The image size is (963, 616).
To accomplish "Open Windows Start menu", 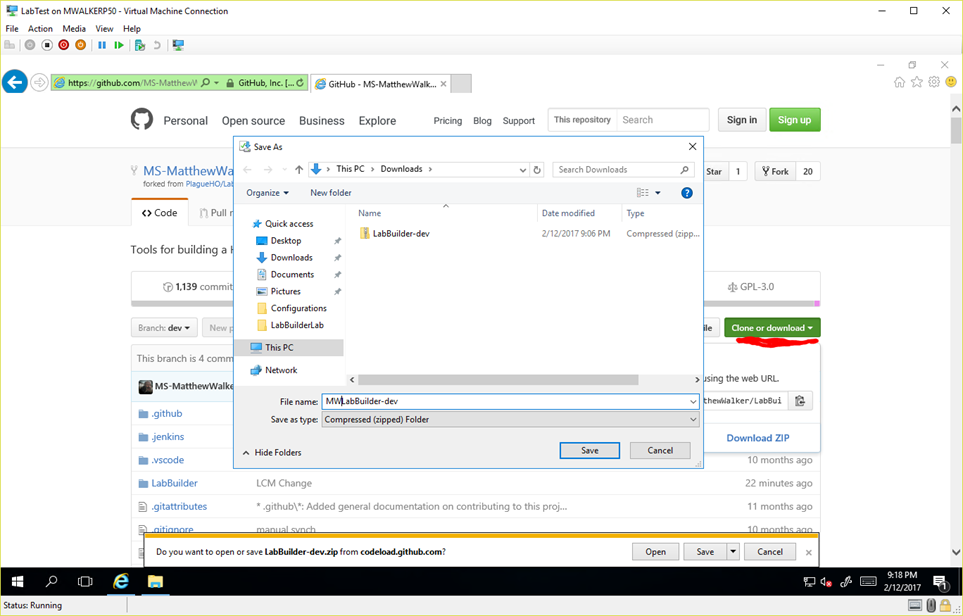I will tap(17, 581).
